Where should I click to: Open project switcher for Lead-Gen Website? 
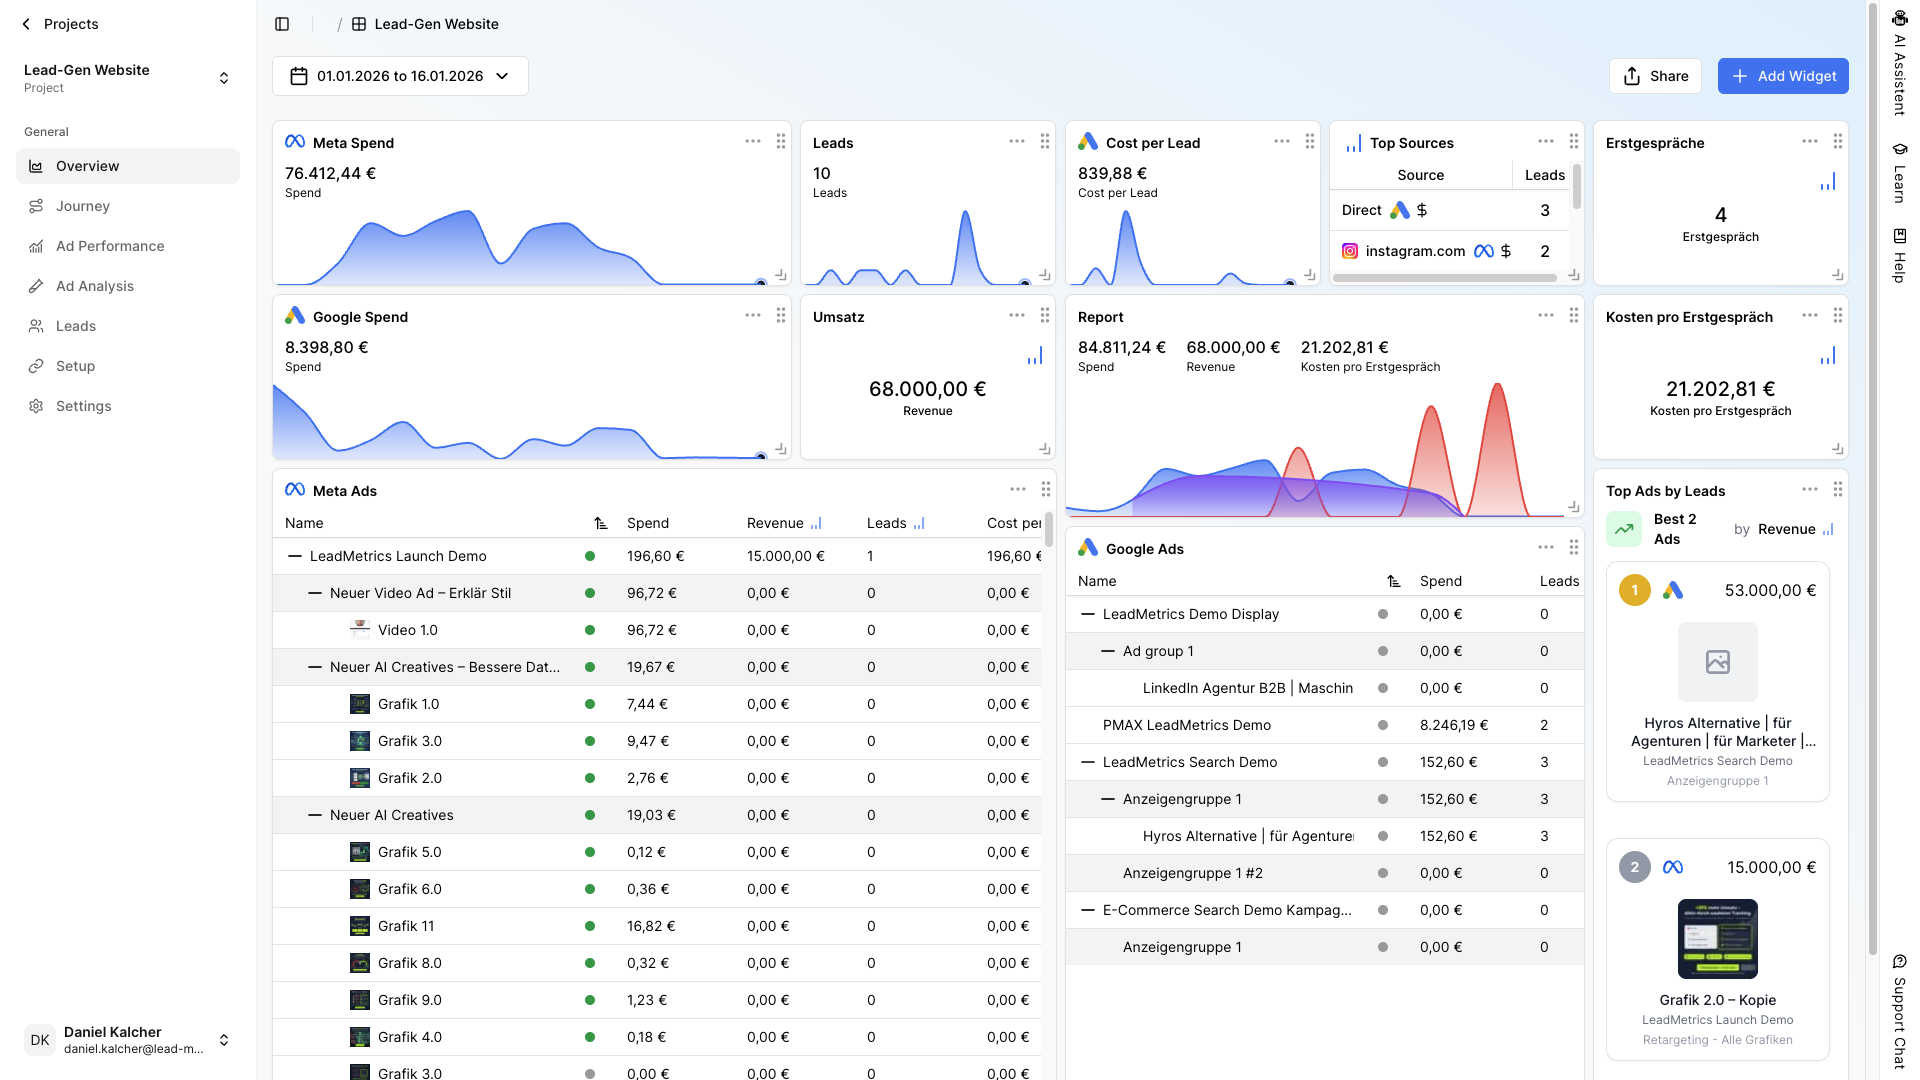pyautogui.click(x=224, y=78)
